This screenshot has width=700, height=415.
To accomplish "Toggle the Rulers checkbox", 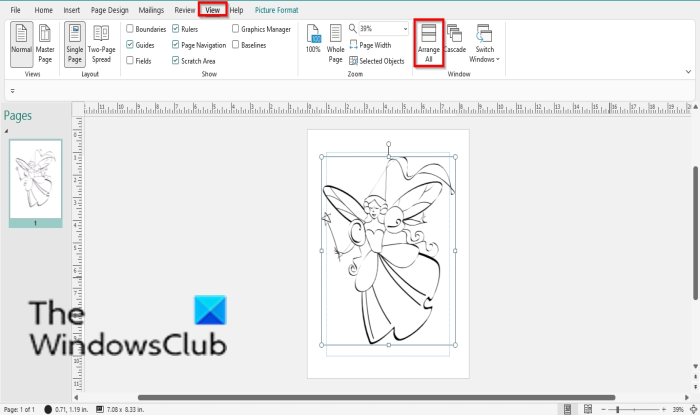I will (177, 29).
